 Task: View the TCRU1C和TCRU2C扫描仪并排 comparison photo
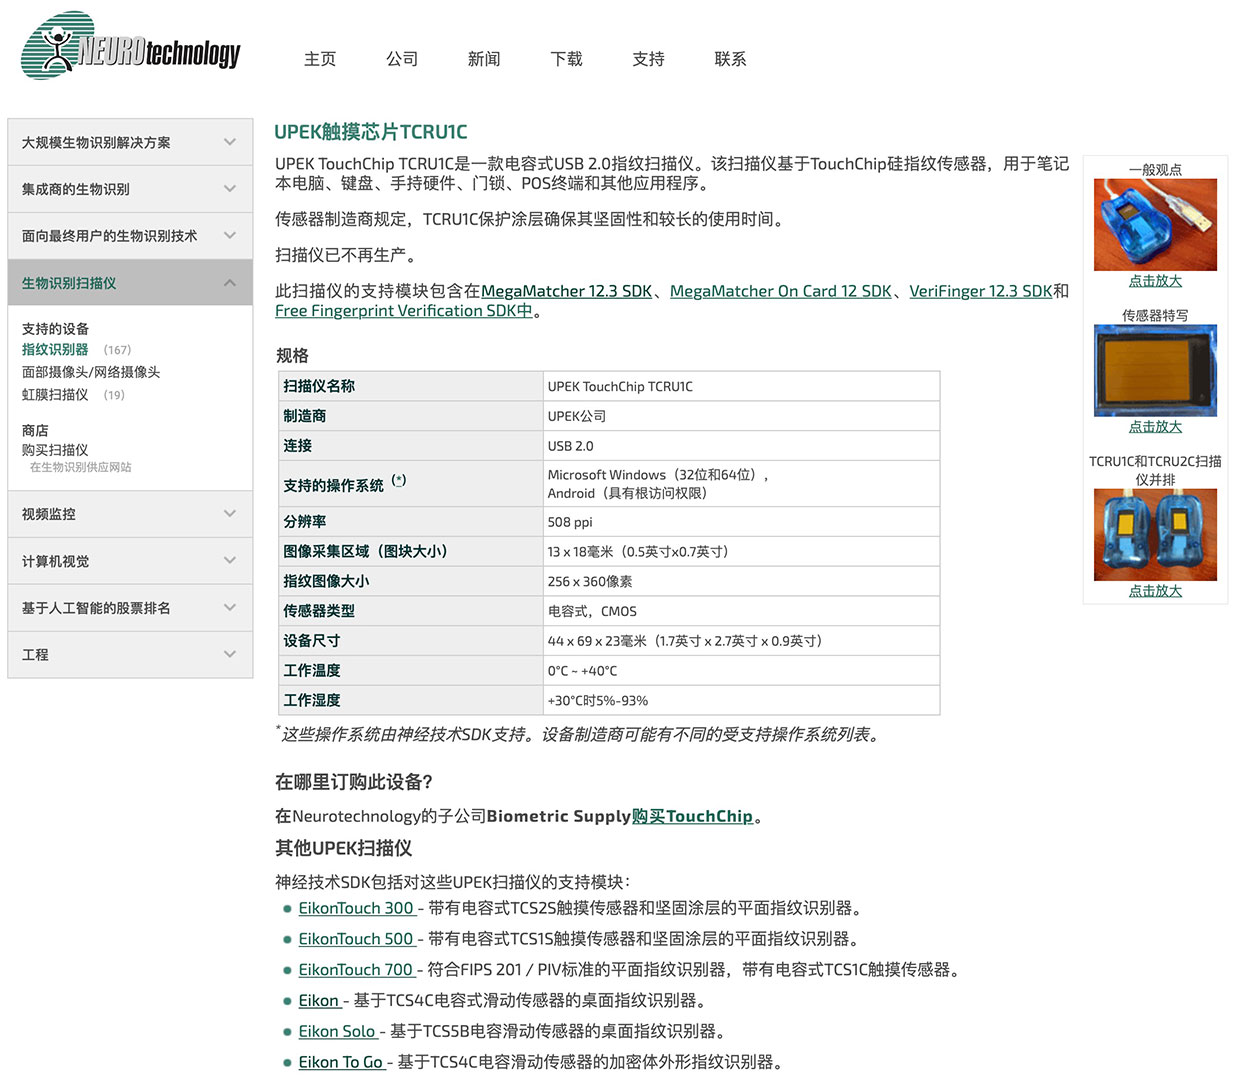tap(1155, 534)
